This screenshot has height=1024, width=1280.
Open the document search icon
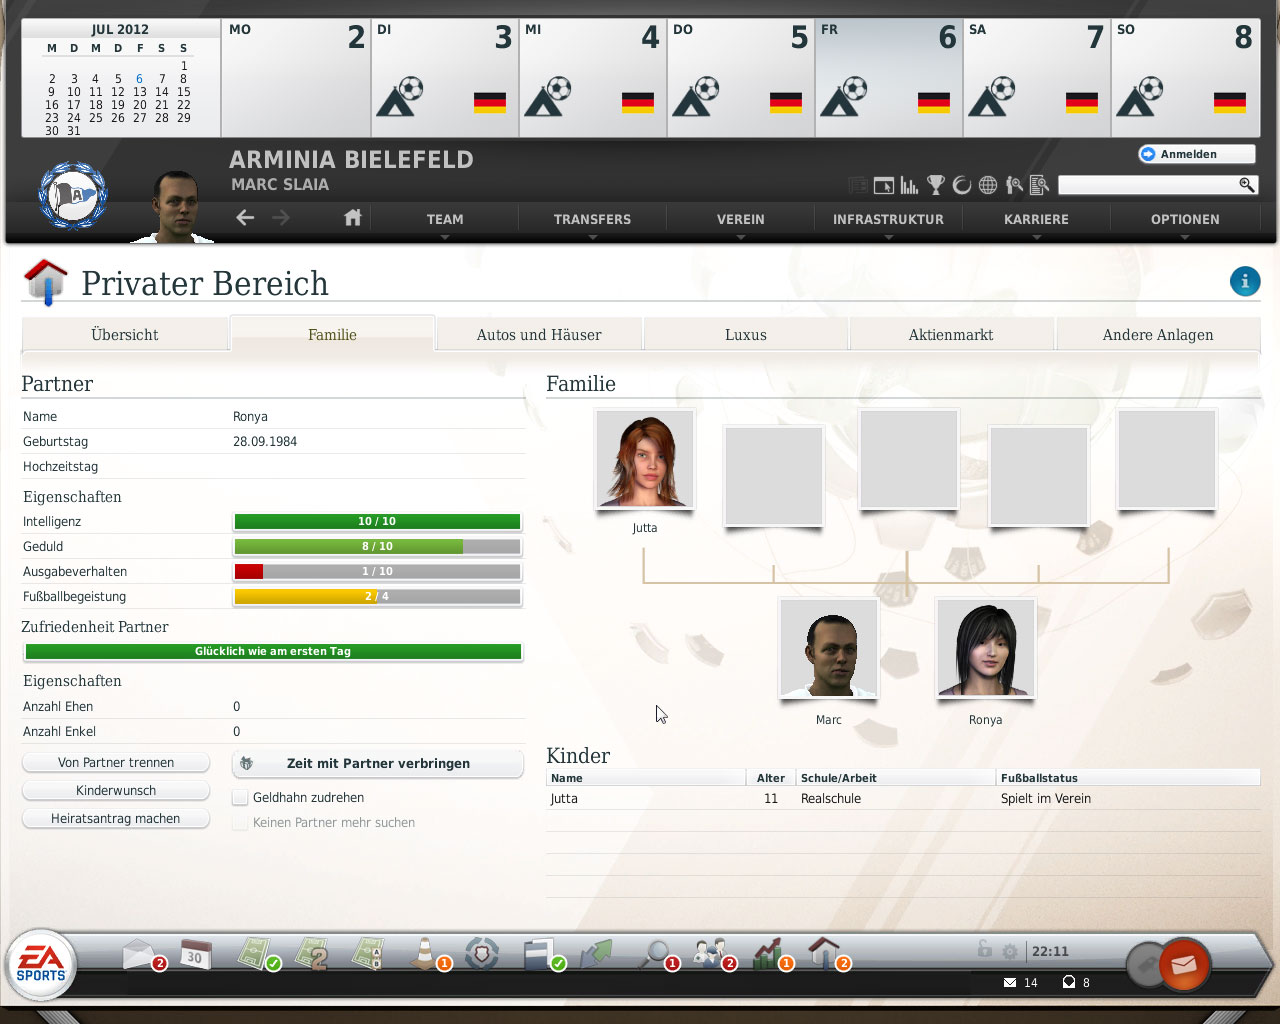point(1039,185)
